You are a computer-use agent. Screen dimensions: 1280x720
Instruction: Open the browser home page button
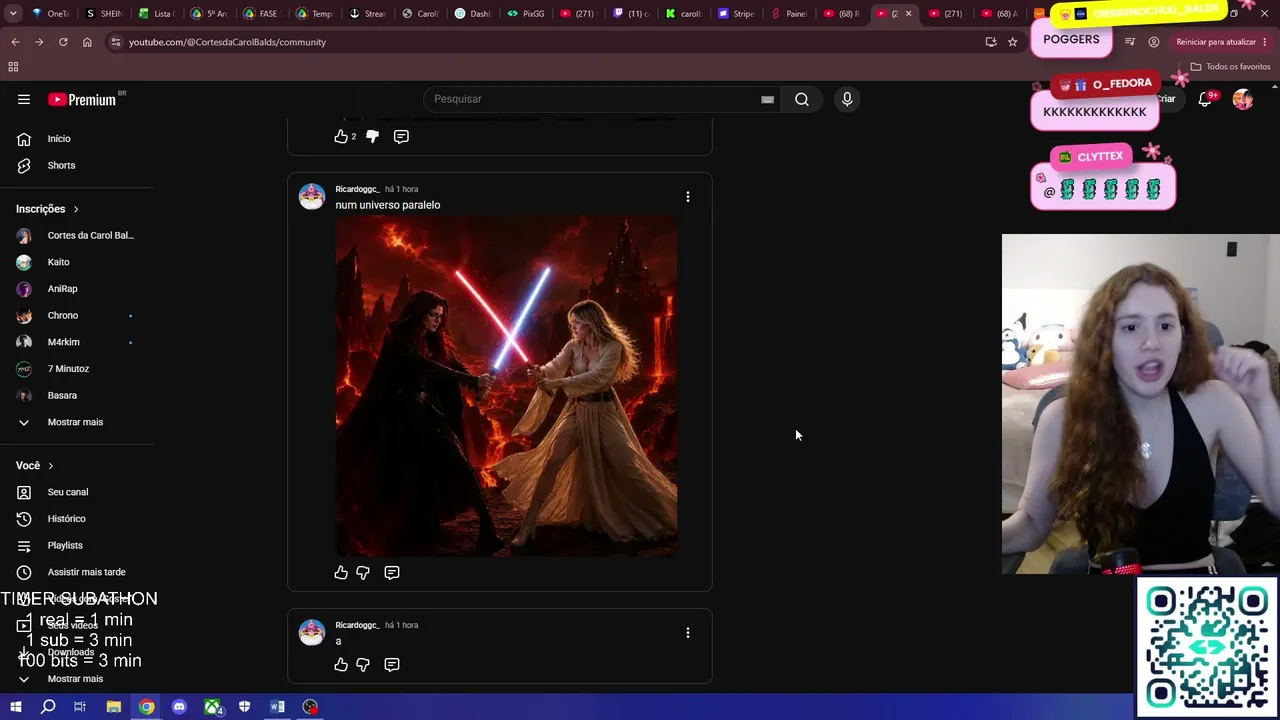tap(87, 42)
